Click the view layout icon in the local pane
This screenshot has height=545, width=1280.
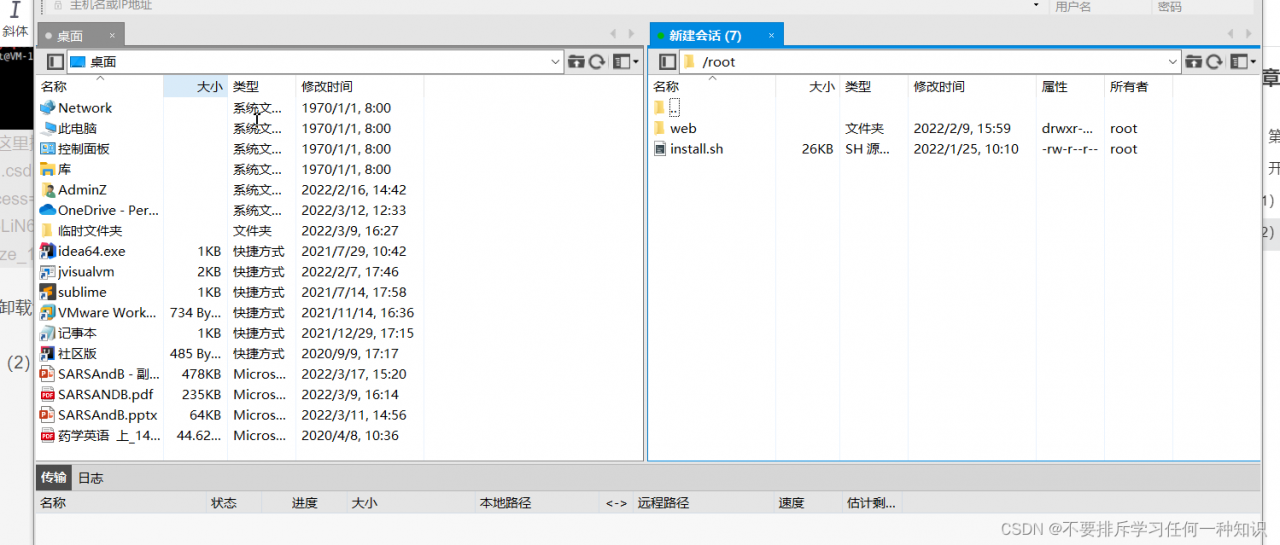(621, 61)
